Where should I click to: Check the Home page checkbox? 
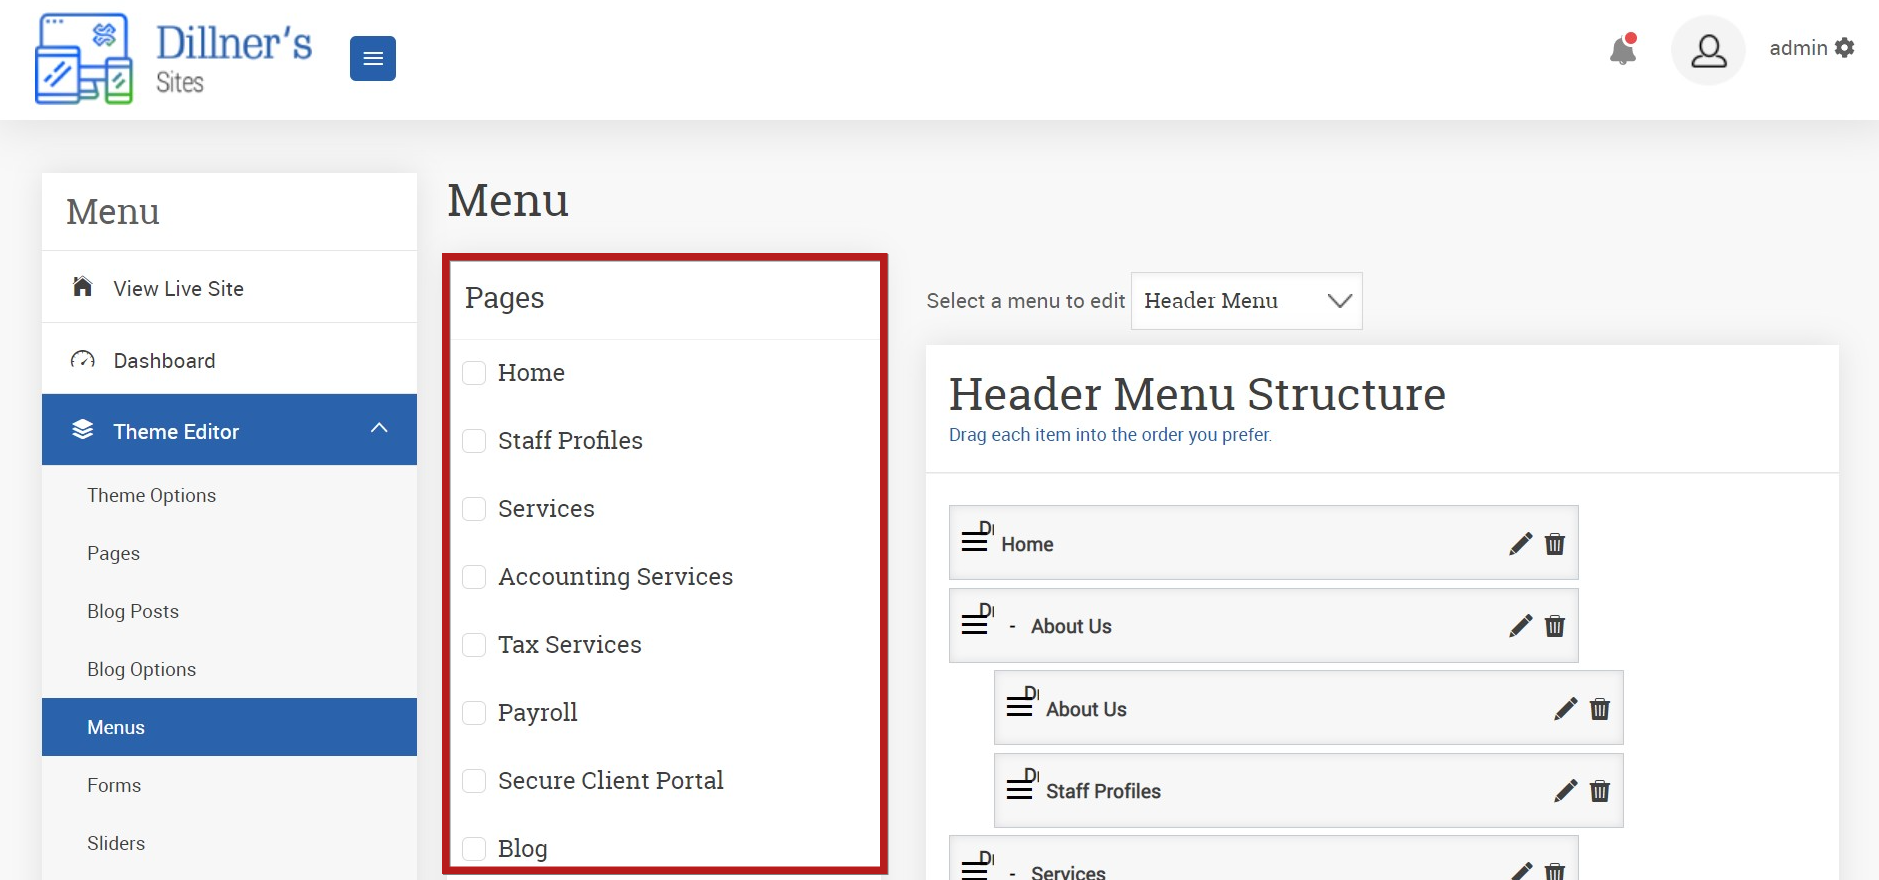point(474,373)
